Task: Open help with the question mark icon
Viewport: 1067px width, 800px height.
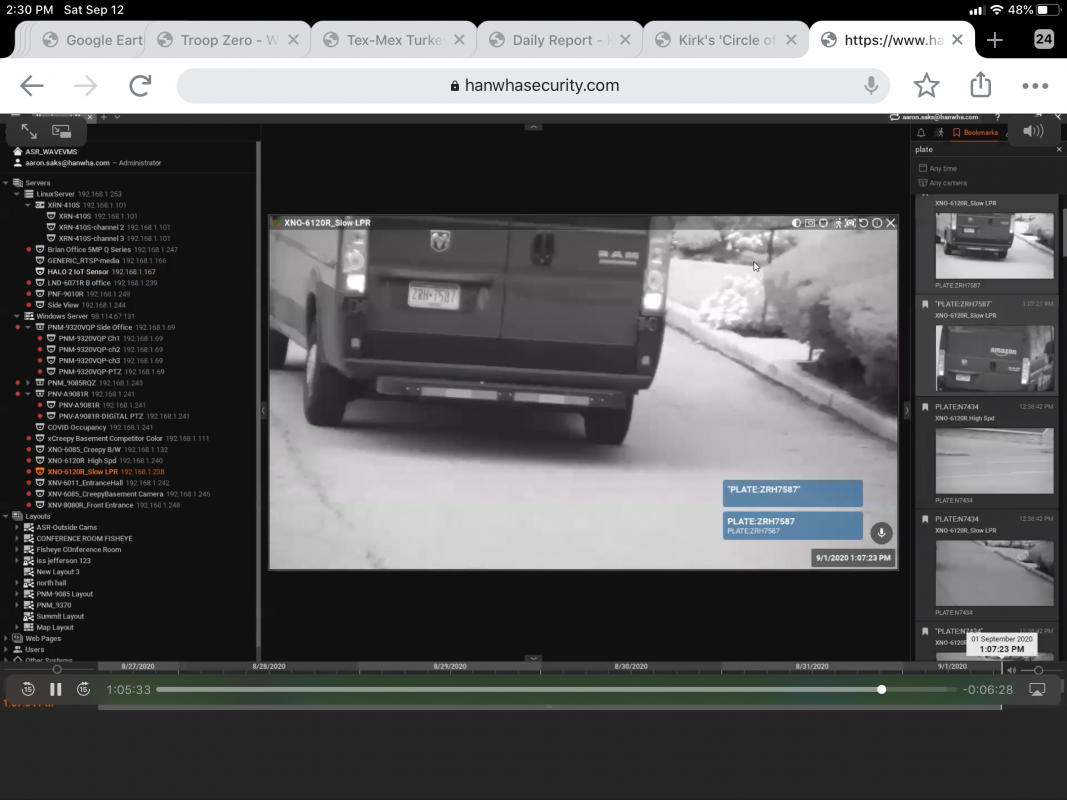Action: pyautogui.click(x=998, y=117)
